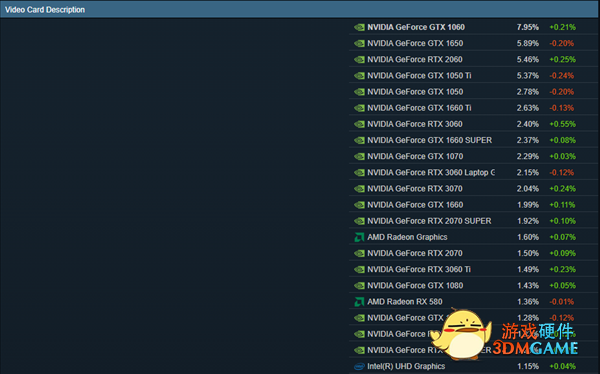Select the NVIDIA GeForce RTX 2070 SUPER name
The height and width of the screenshot is (374, 600).
pos(429,221)
